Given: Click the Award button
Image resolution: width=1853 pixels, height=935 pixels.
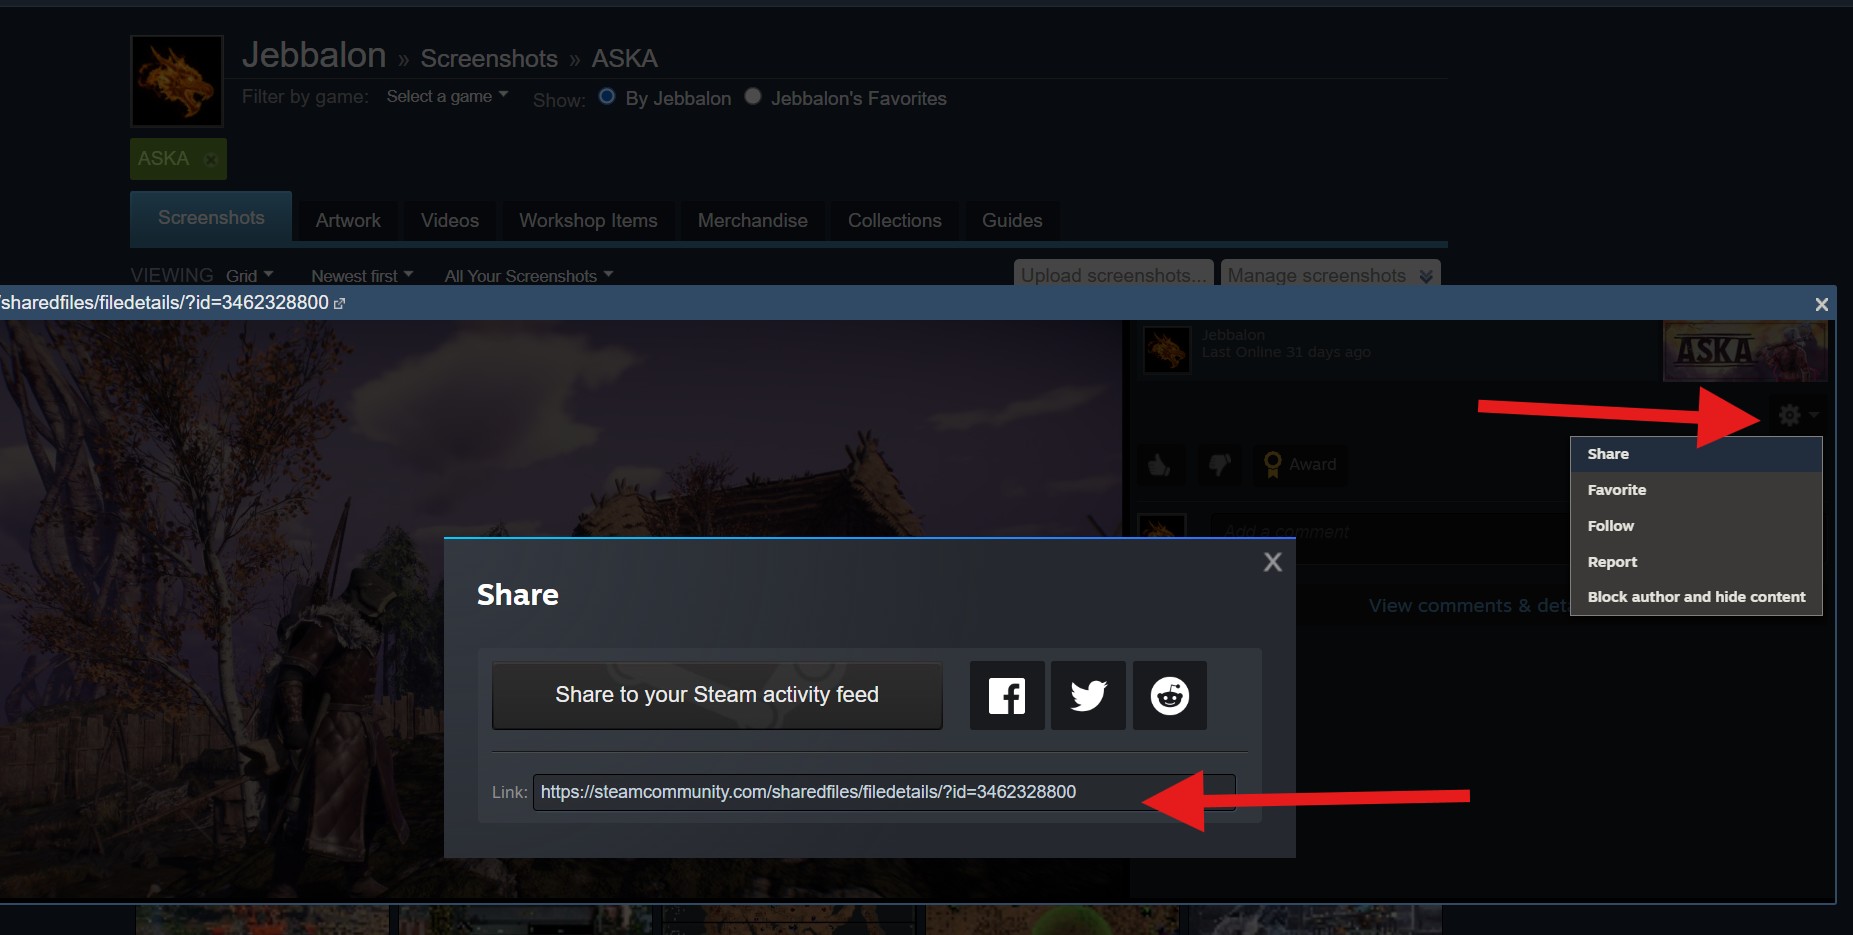Looking at the screenshot, I should (x=1300, y=465).
